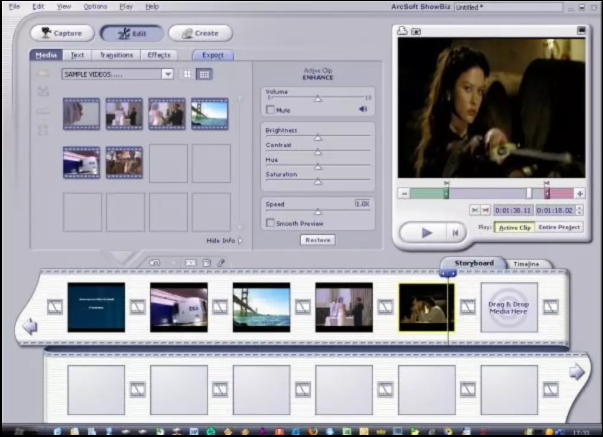Select the bridge clip in media album
Image resolution: width=603 pixels, height=437 pixels.
209,114
